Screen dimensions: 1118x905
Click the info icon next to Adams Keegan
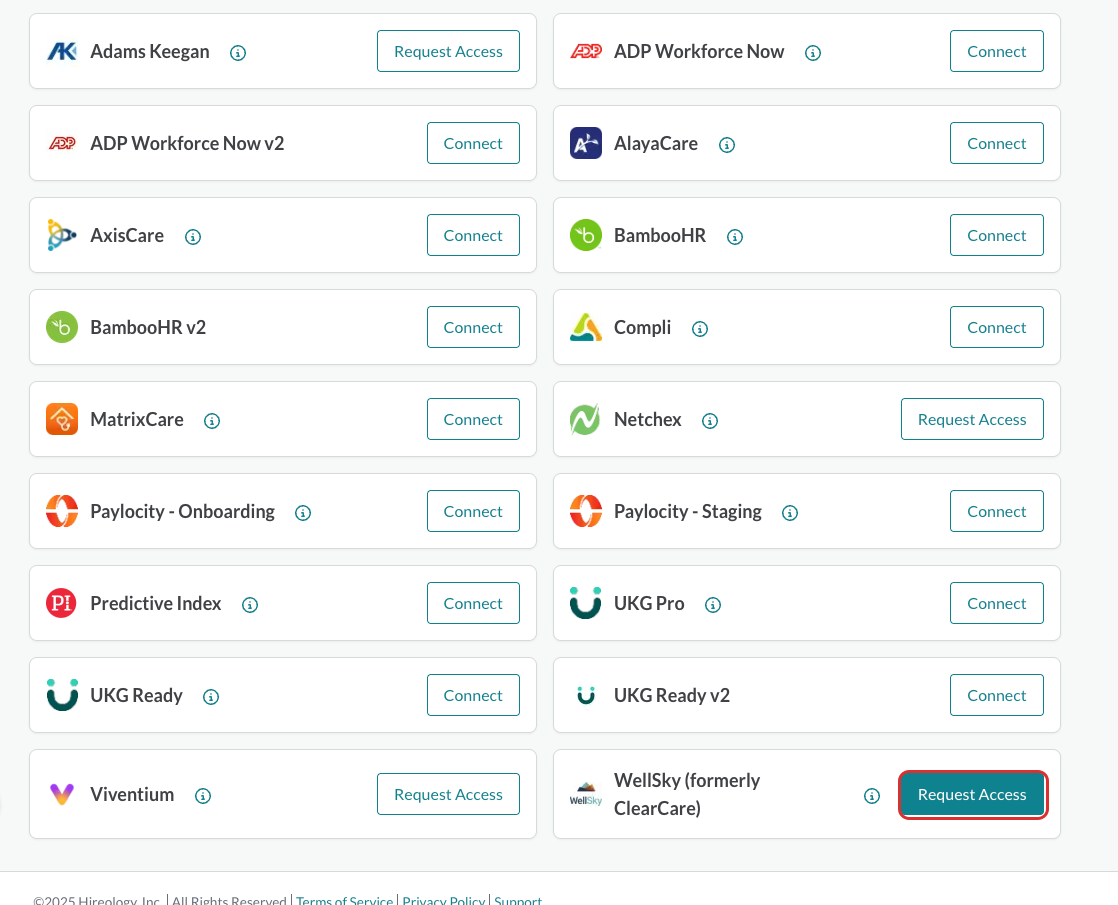238,53
